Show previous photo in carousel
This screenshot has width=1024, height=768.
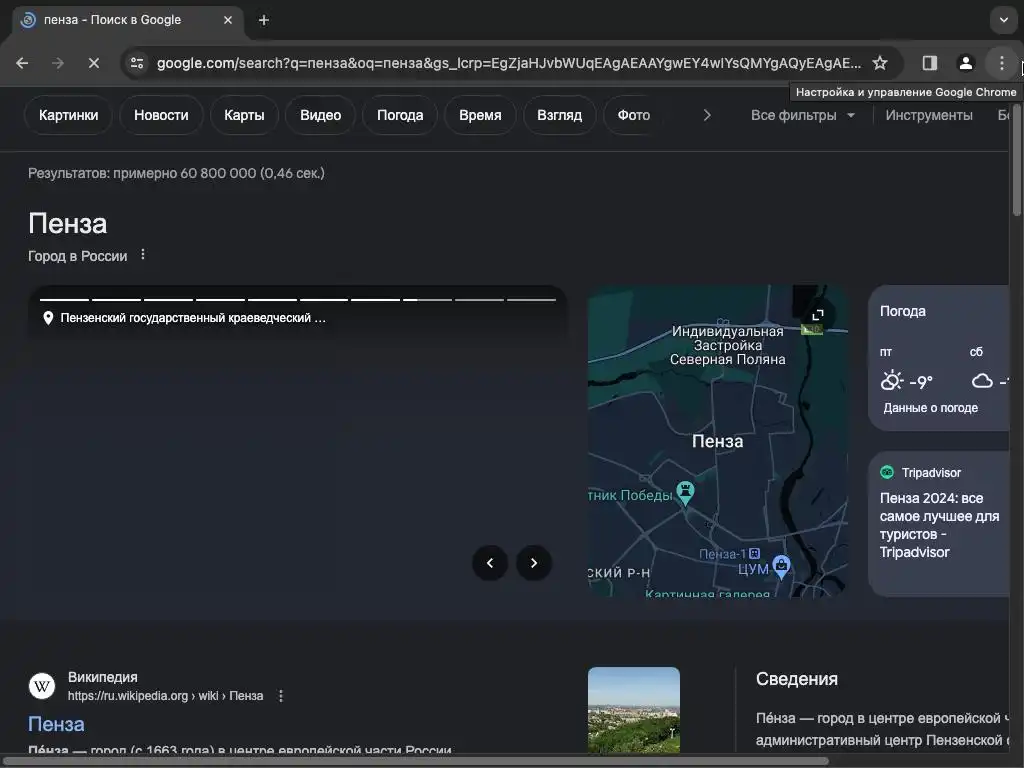click(490, 563)
